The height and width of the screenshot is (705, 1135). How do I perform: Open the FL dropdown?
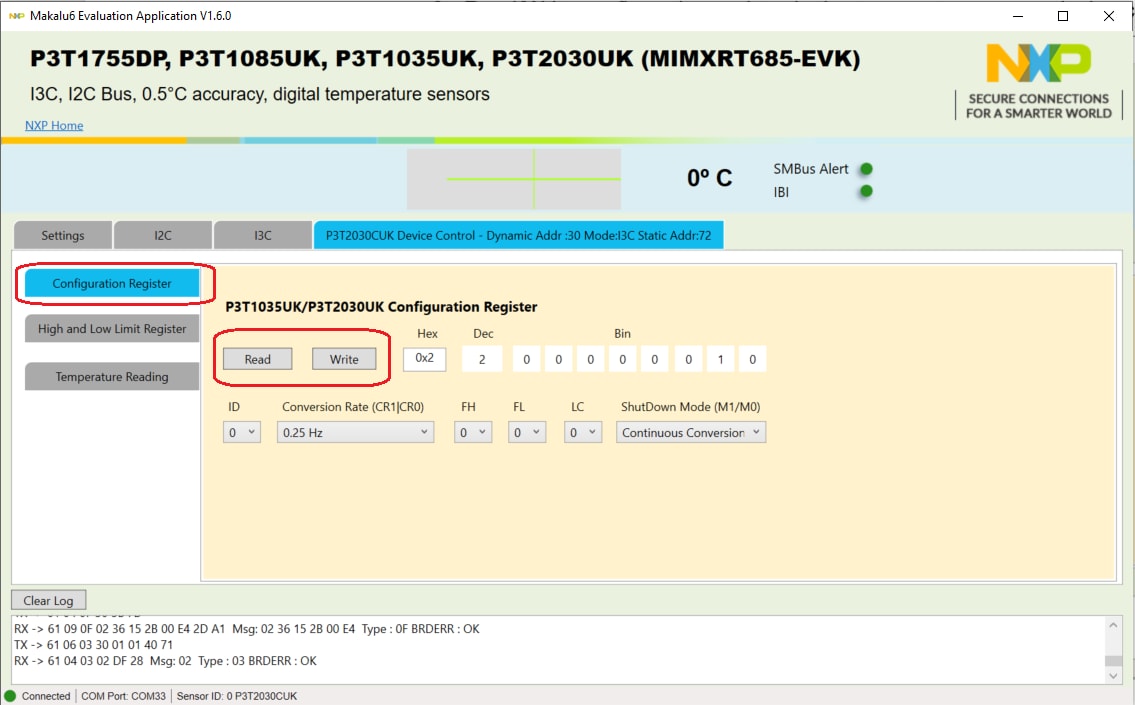pos(527,433)
